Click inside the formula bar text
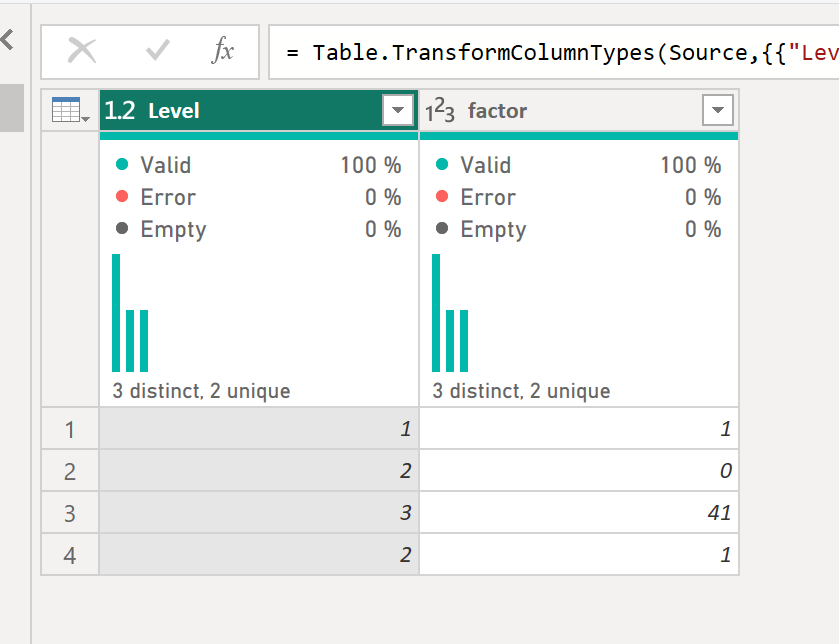This screenshot has height=644, width=839. coord(556,52)
